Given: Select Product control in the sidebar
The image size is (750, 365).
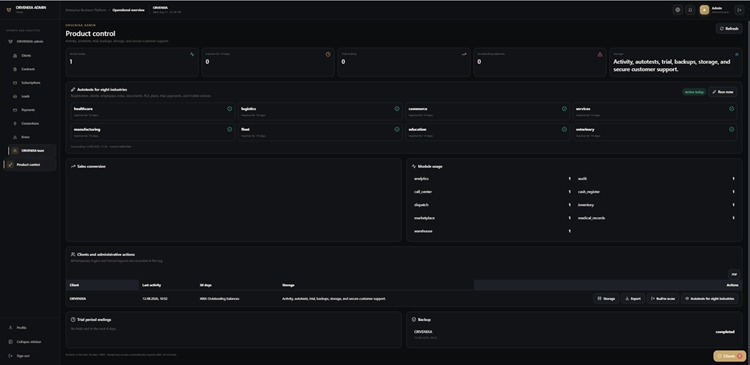Looking at the screenshot, I should tap(30, 165).
